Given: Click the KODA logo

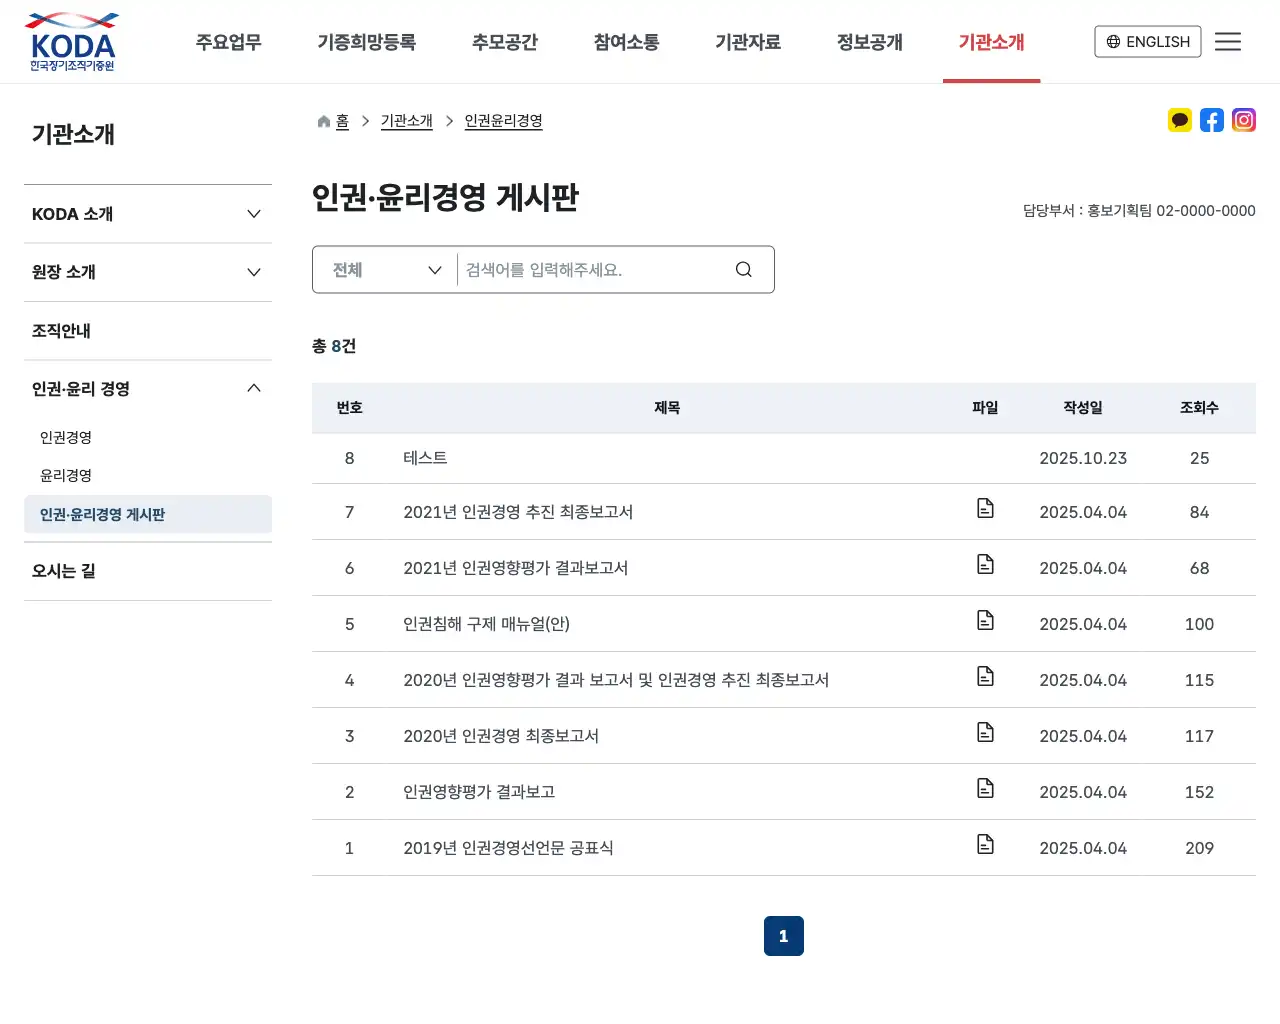Looking at the screenshot, I should point(71,41).
